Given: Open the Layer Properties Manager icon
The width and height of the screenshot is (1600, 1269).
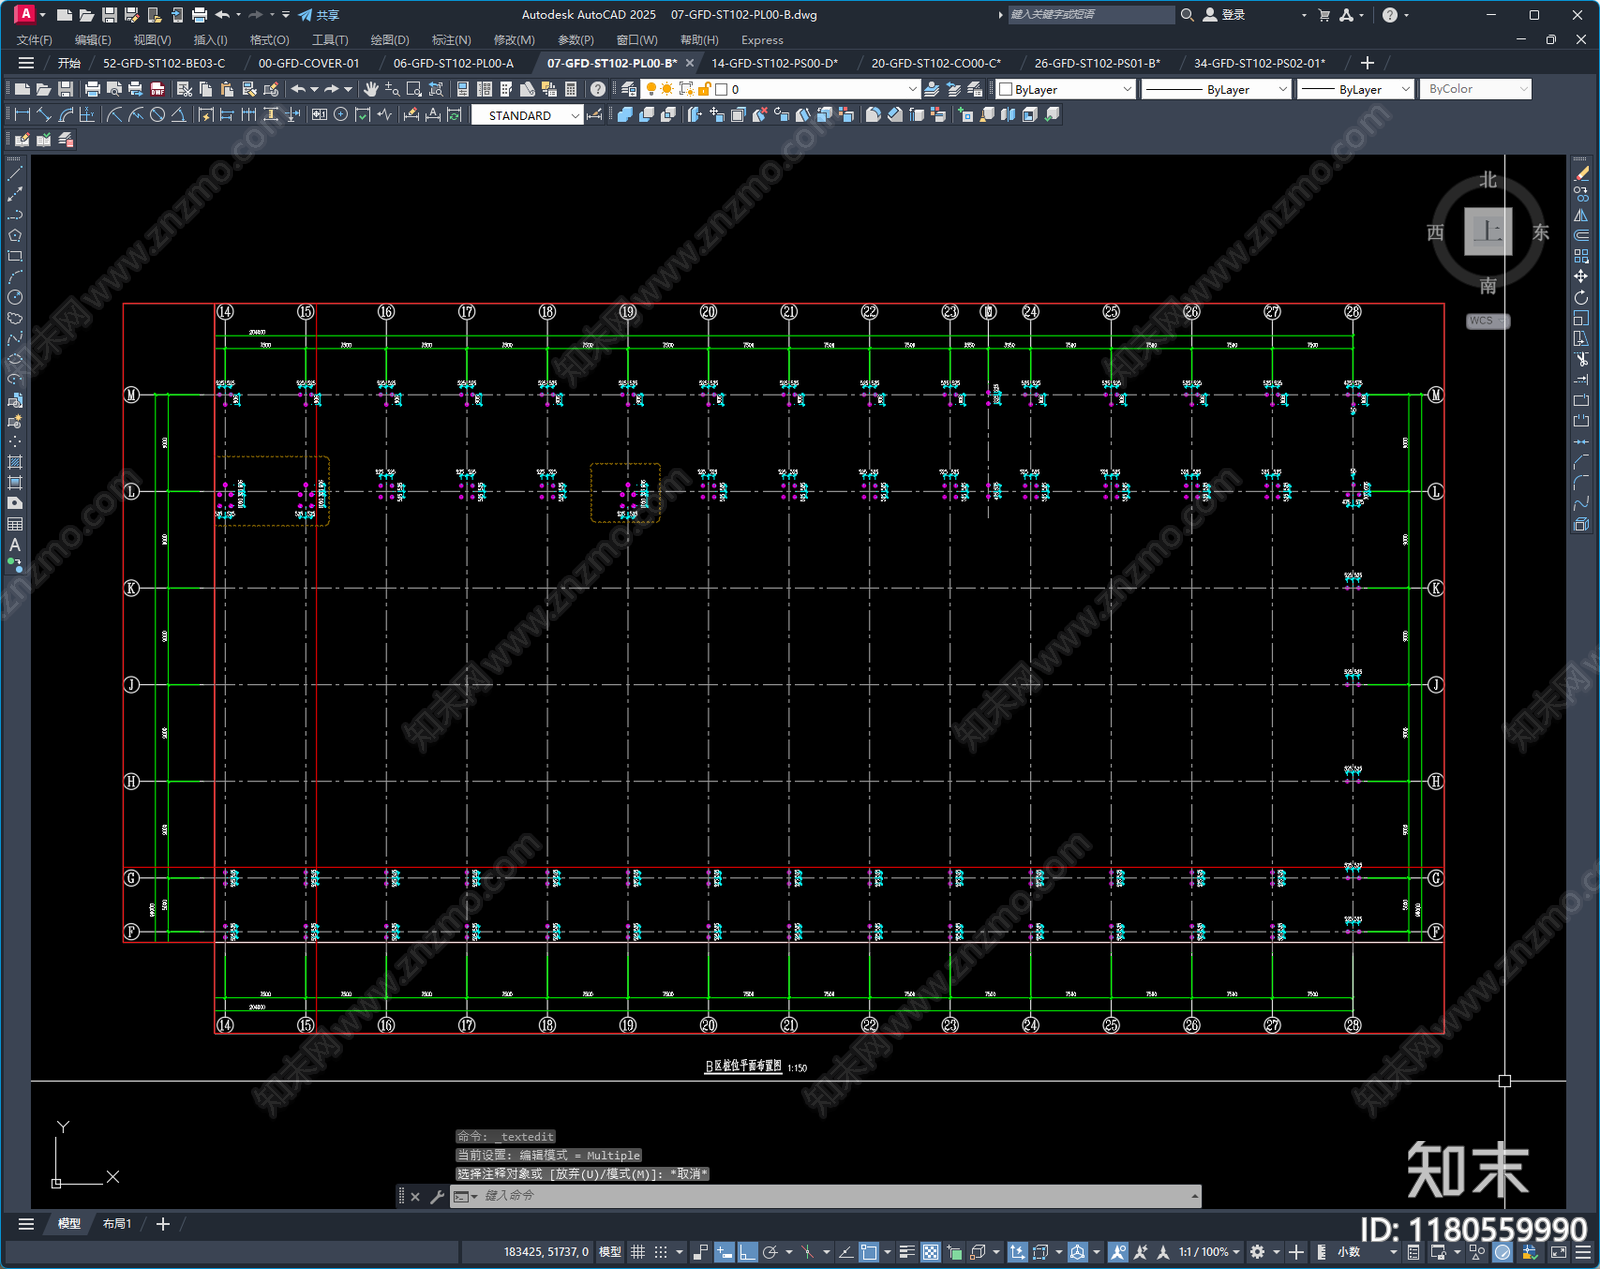Looking at the screenshot, I should coord(629,89).
